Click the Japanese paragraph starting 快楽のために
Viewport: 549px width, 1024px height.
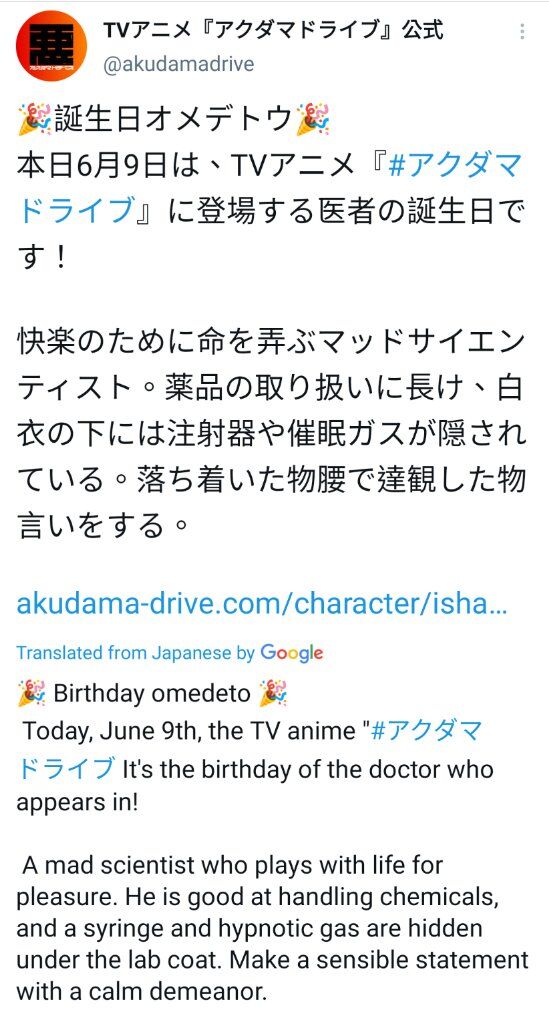[x=271, y=433]
